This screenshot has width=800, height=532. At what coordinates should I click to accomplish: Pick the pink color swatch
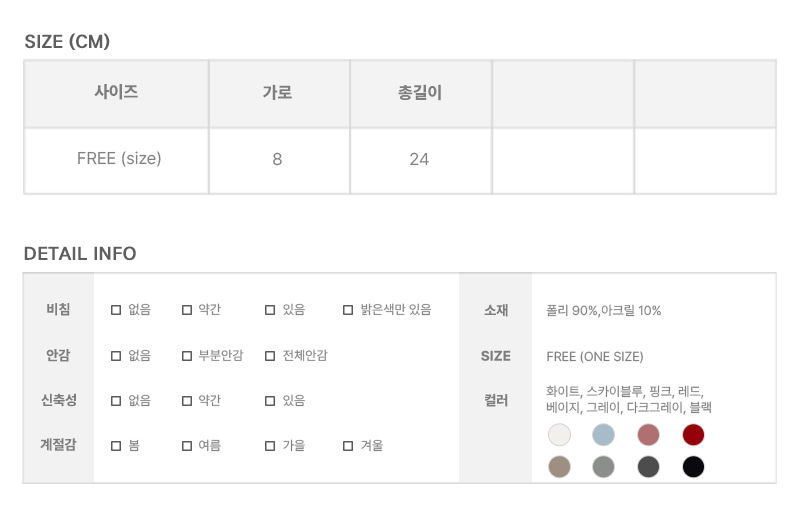pos(649,435)
